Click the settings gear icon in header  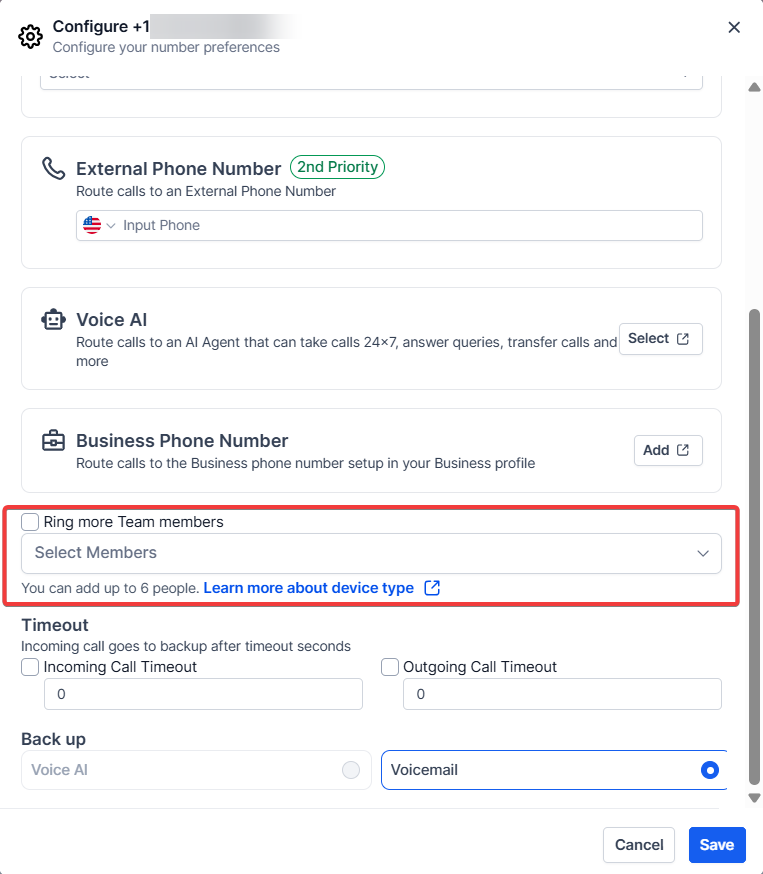pyautogui.click(x=30, y=37)
